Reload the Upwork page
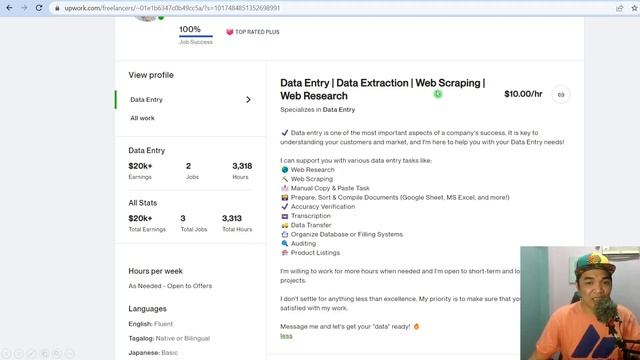Viewport: 640px width, 360px height. pyautogui.click(x=39, y=8)
